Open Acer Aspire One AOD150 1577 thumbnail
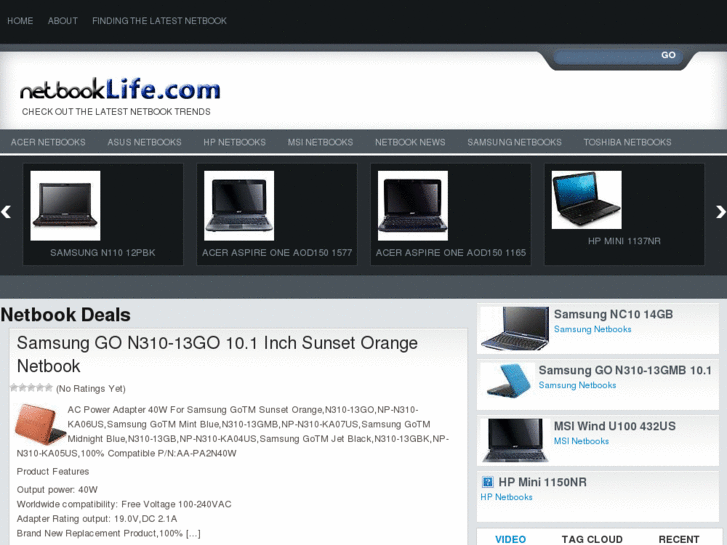This screenshot has width=727, height=545. pyautogui.click(x=239, y=205)
